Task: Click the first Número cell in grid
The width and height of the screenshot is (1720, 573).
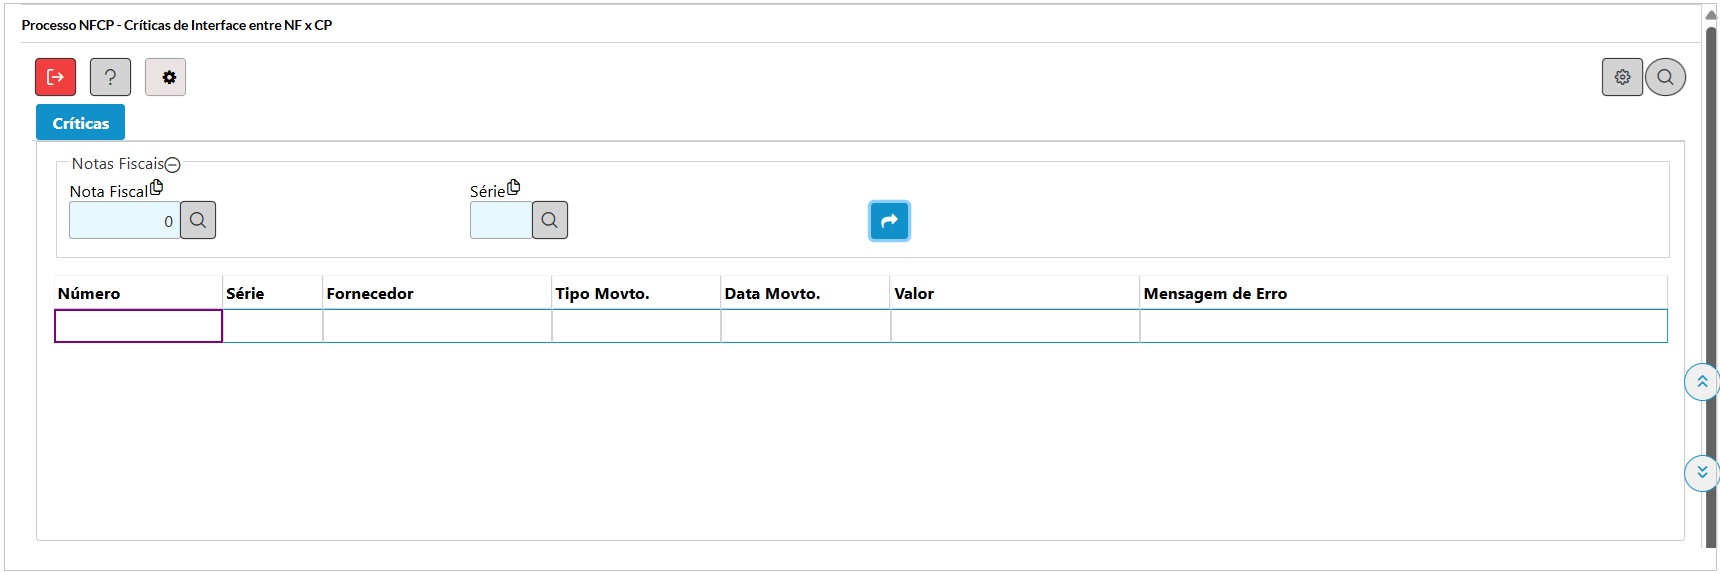Action: click(x=138, y=326)
